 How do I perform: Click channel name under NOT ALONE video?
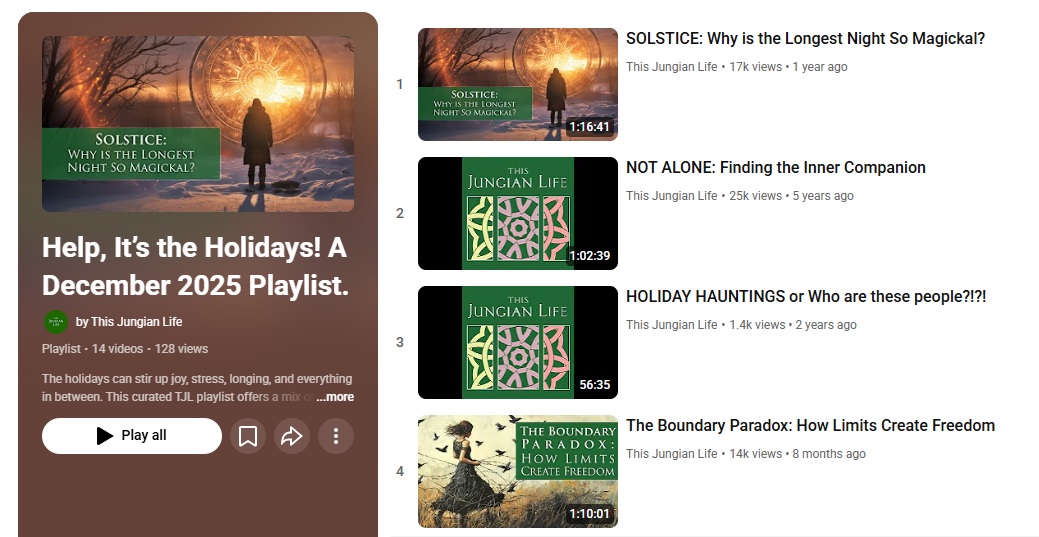click(671, 196)
